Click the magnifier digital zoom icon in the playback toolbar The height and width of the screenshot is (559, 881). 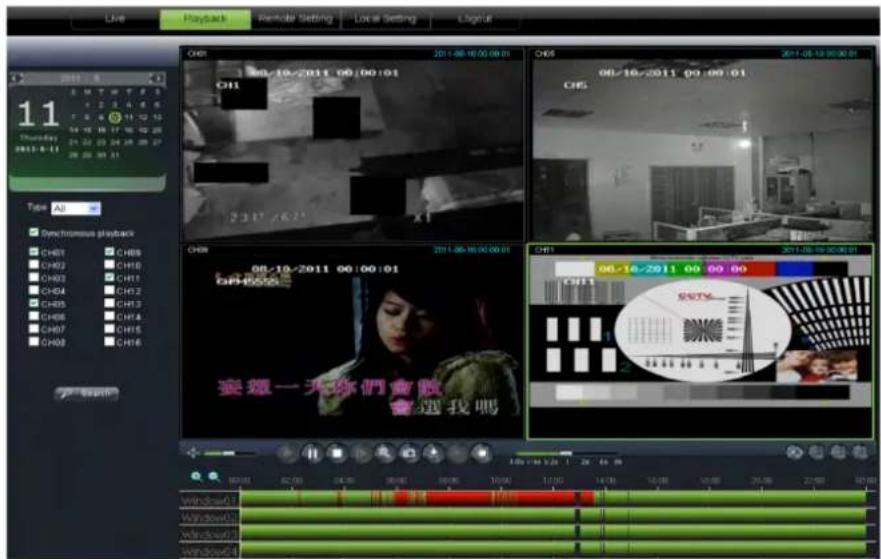pos(385,453)
